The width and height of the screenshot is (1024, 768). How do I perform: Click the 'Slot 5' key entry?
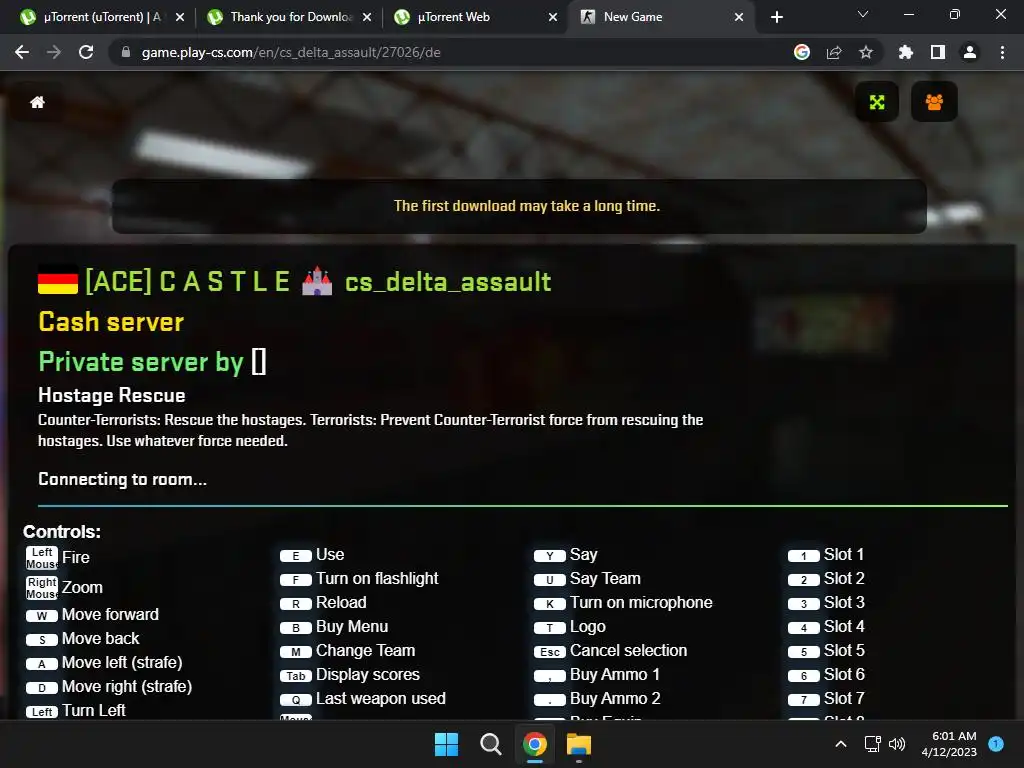(x=826, y=651)
